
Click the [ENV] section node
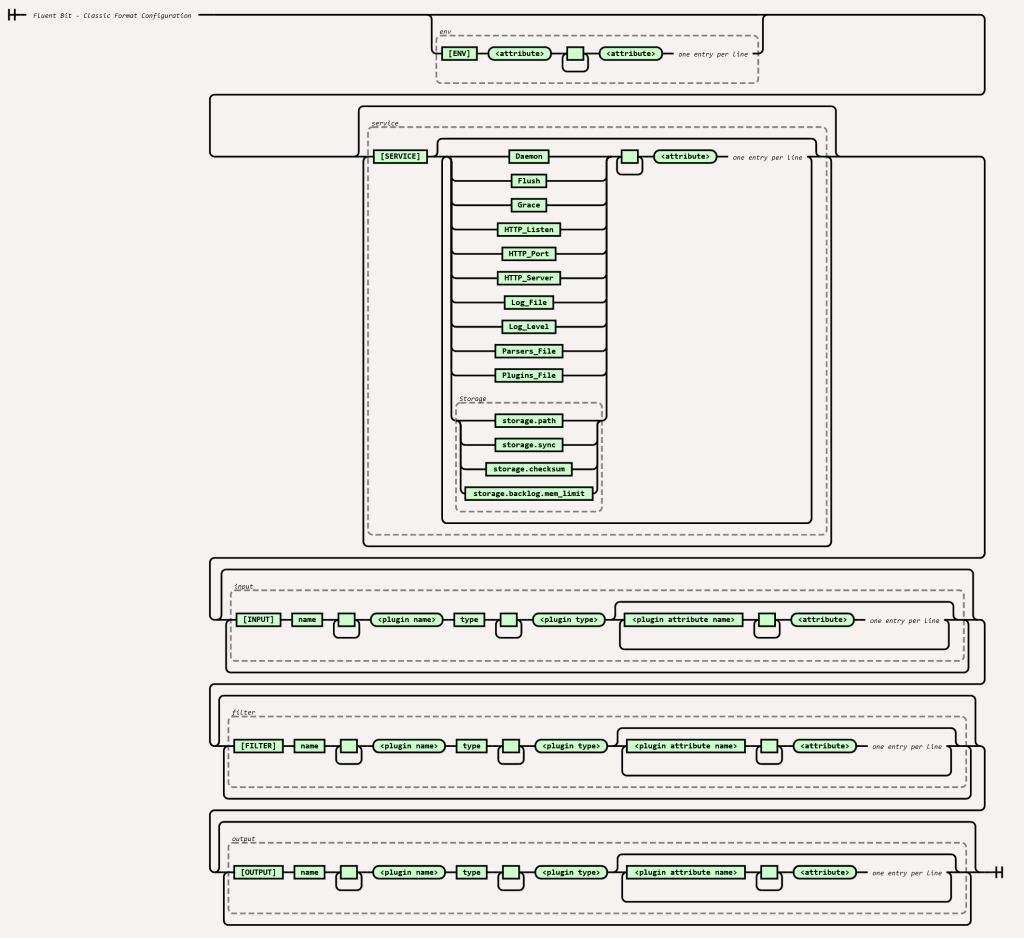point(459,53)
